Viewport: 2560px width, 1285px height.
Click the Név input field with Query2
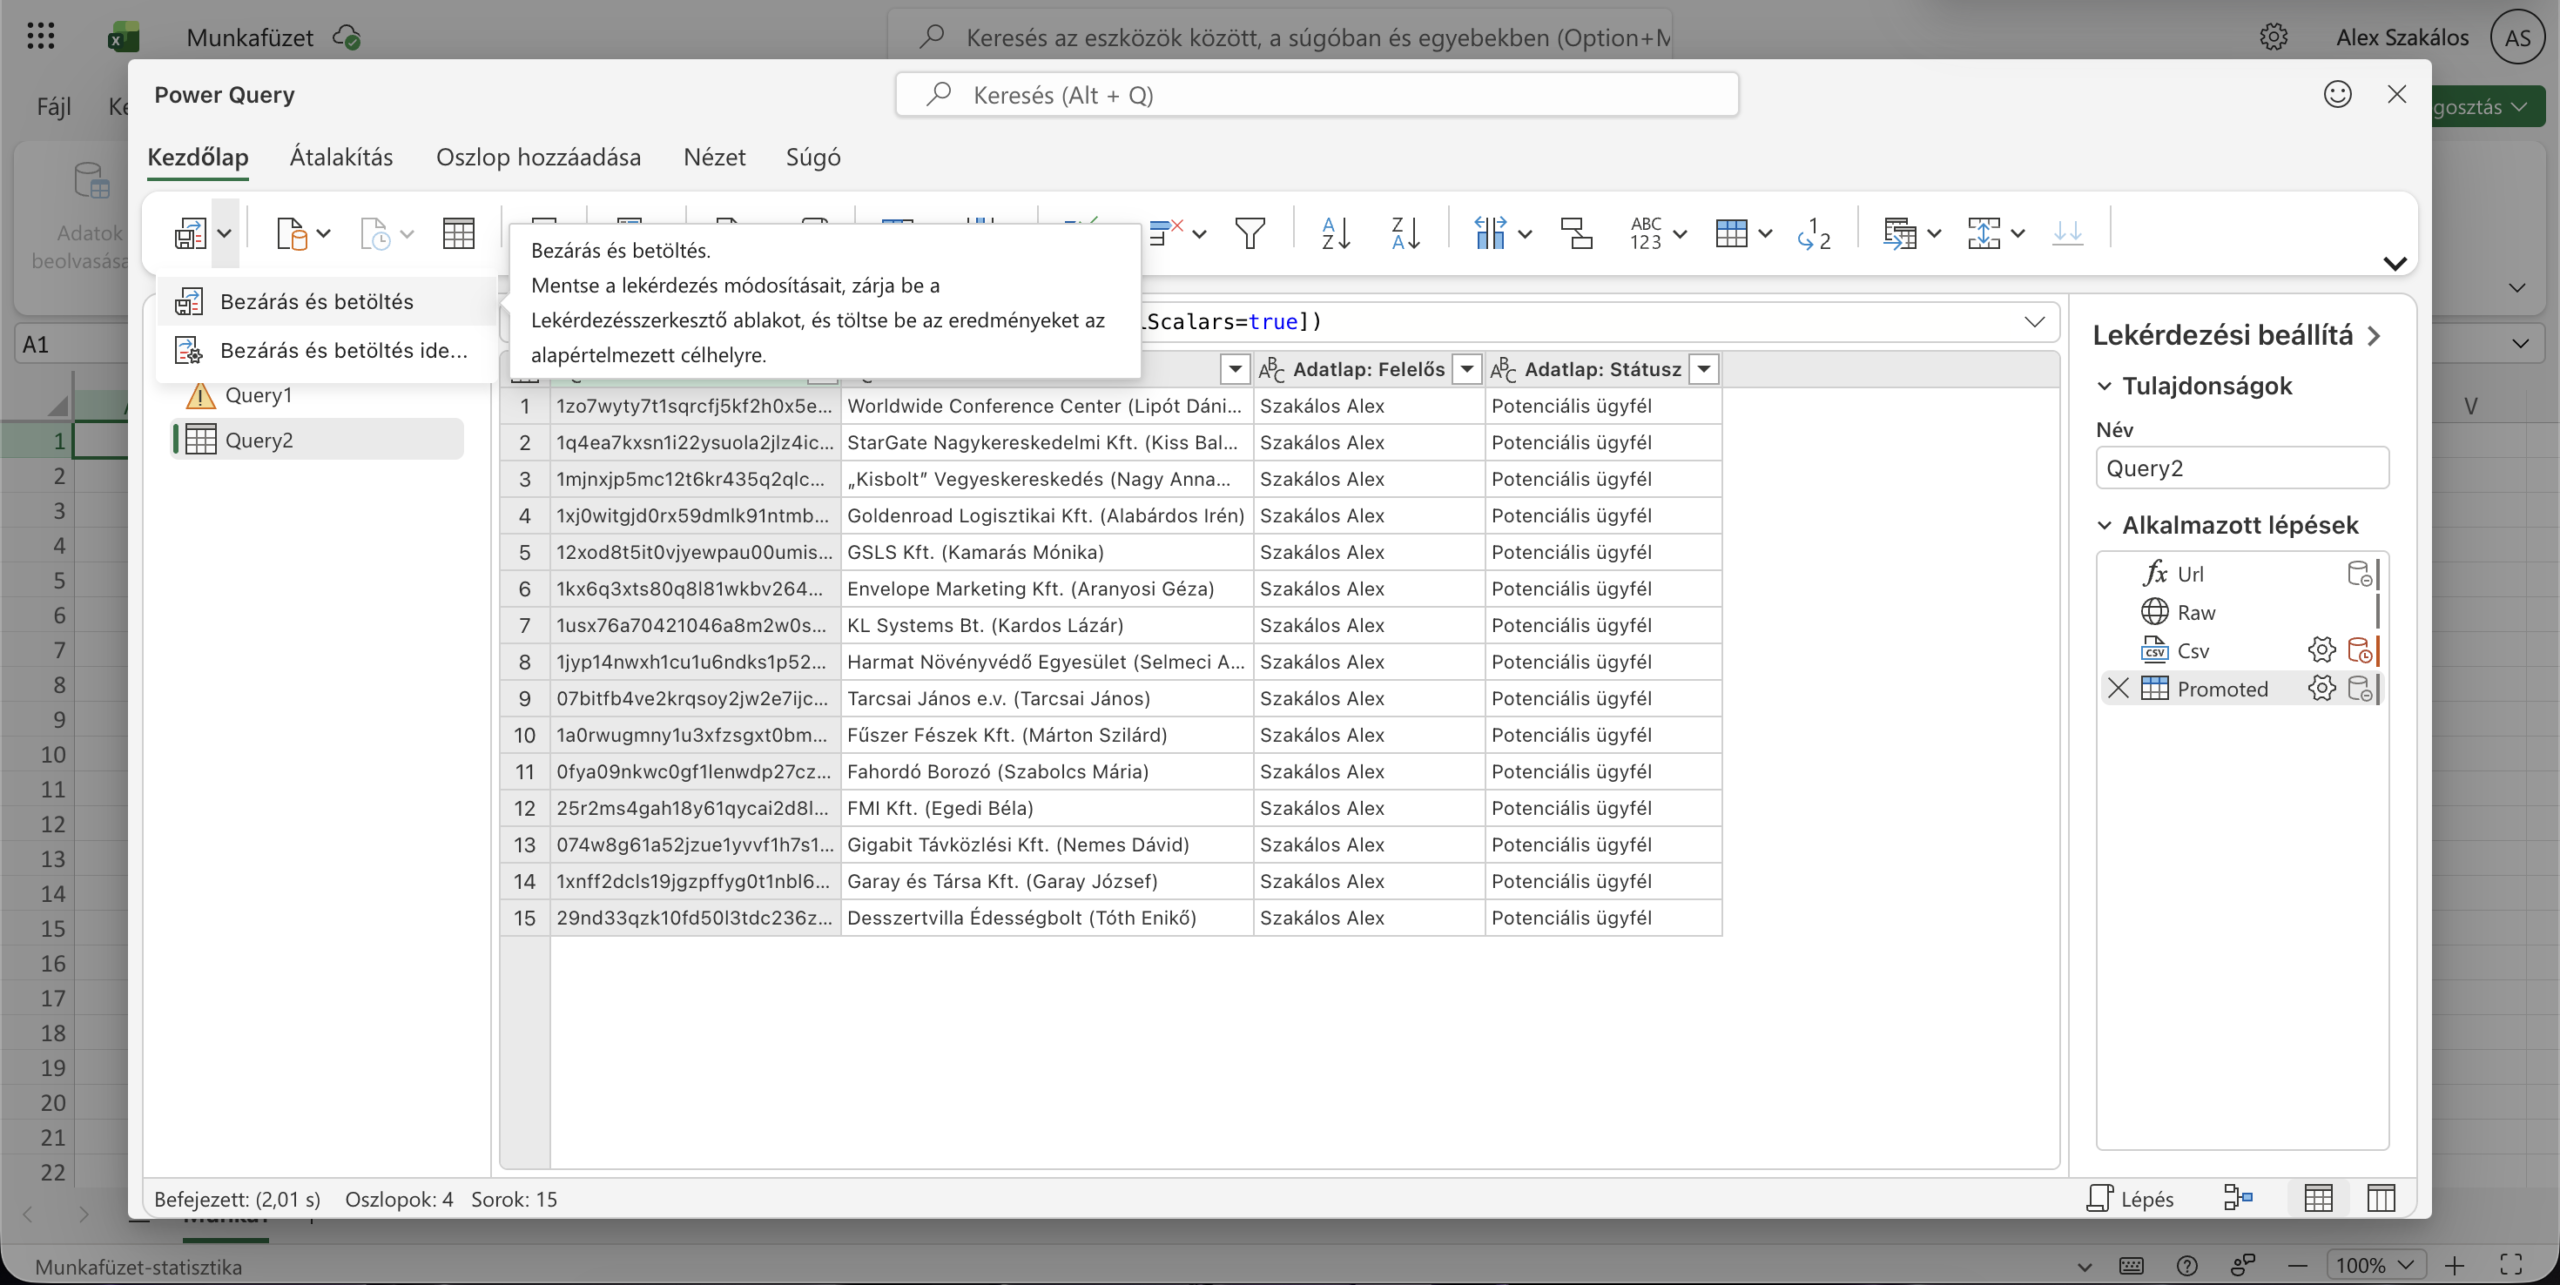click(x=2241, y=468)
